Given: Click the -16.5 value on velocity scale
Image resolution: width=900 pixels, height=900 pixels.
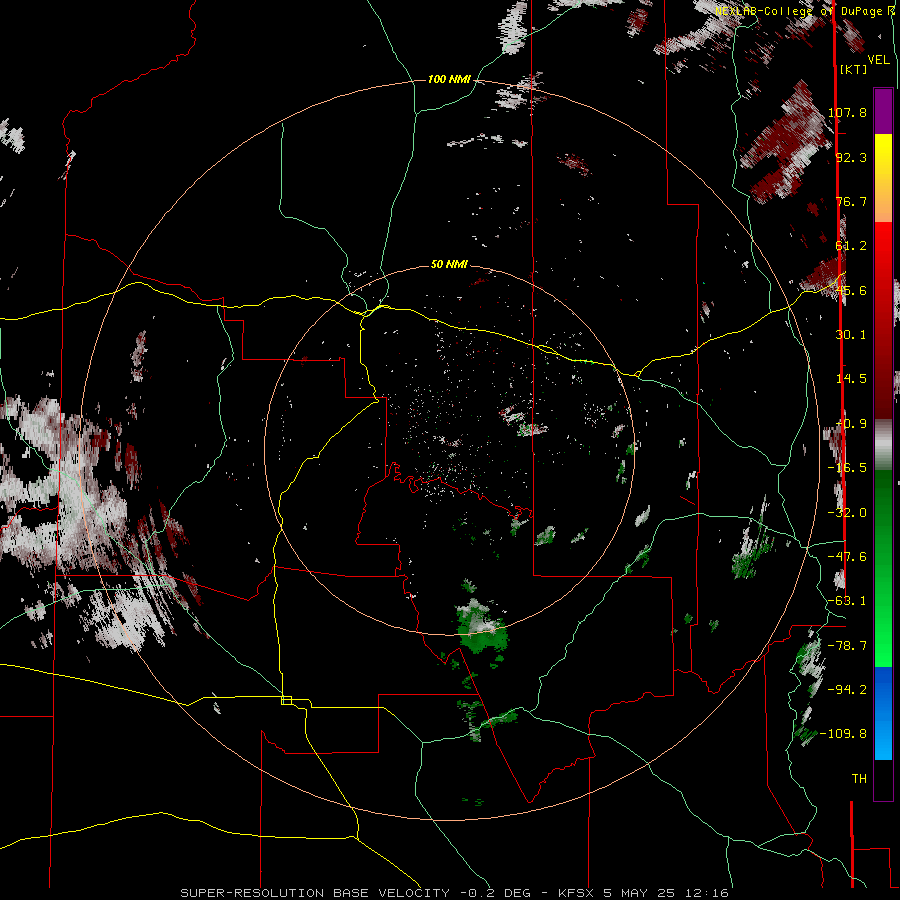Looking at the screenshot, I should [x=847, y=468].
